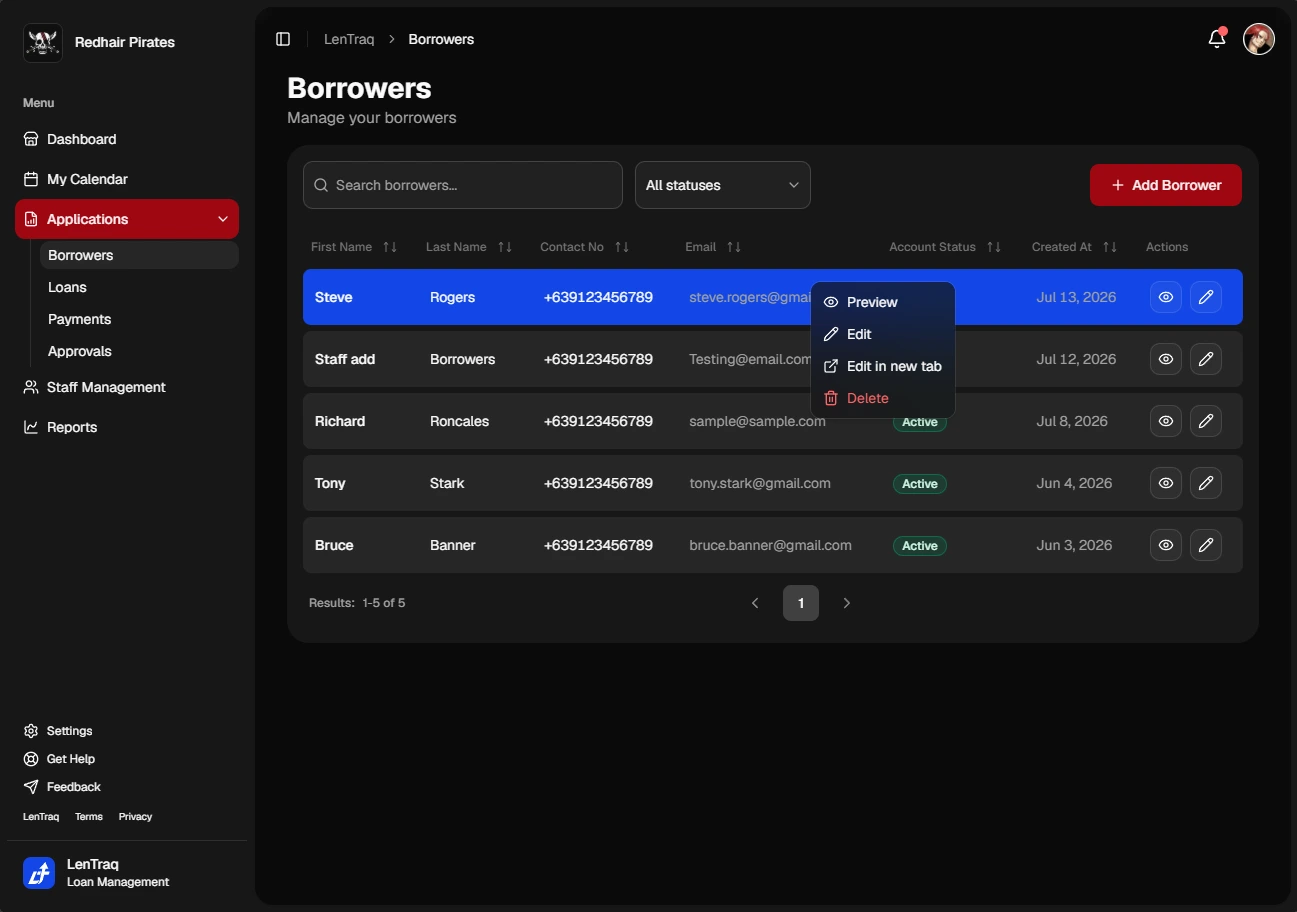Click the Add Borrower button

pyautogui.click(x=1166, y=185)
